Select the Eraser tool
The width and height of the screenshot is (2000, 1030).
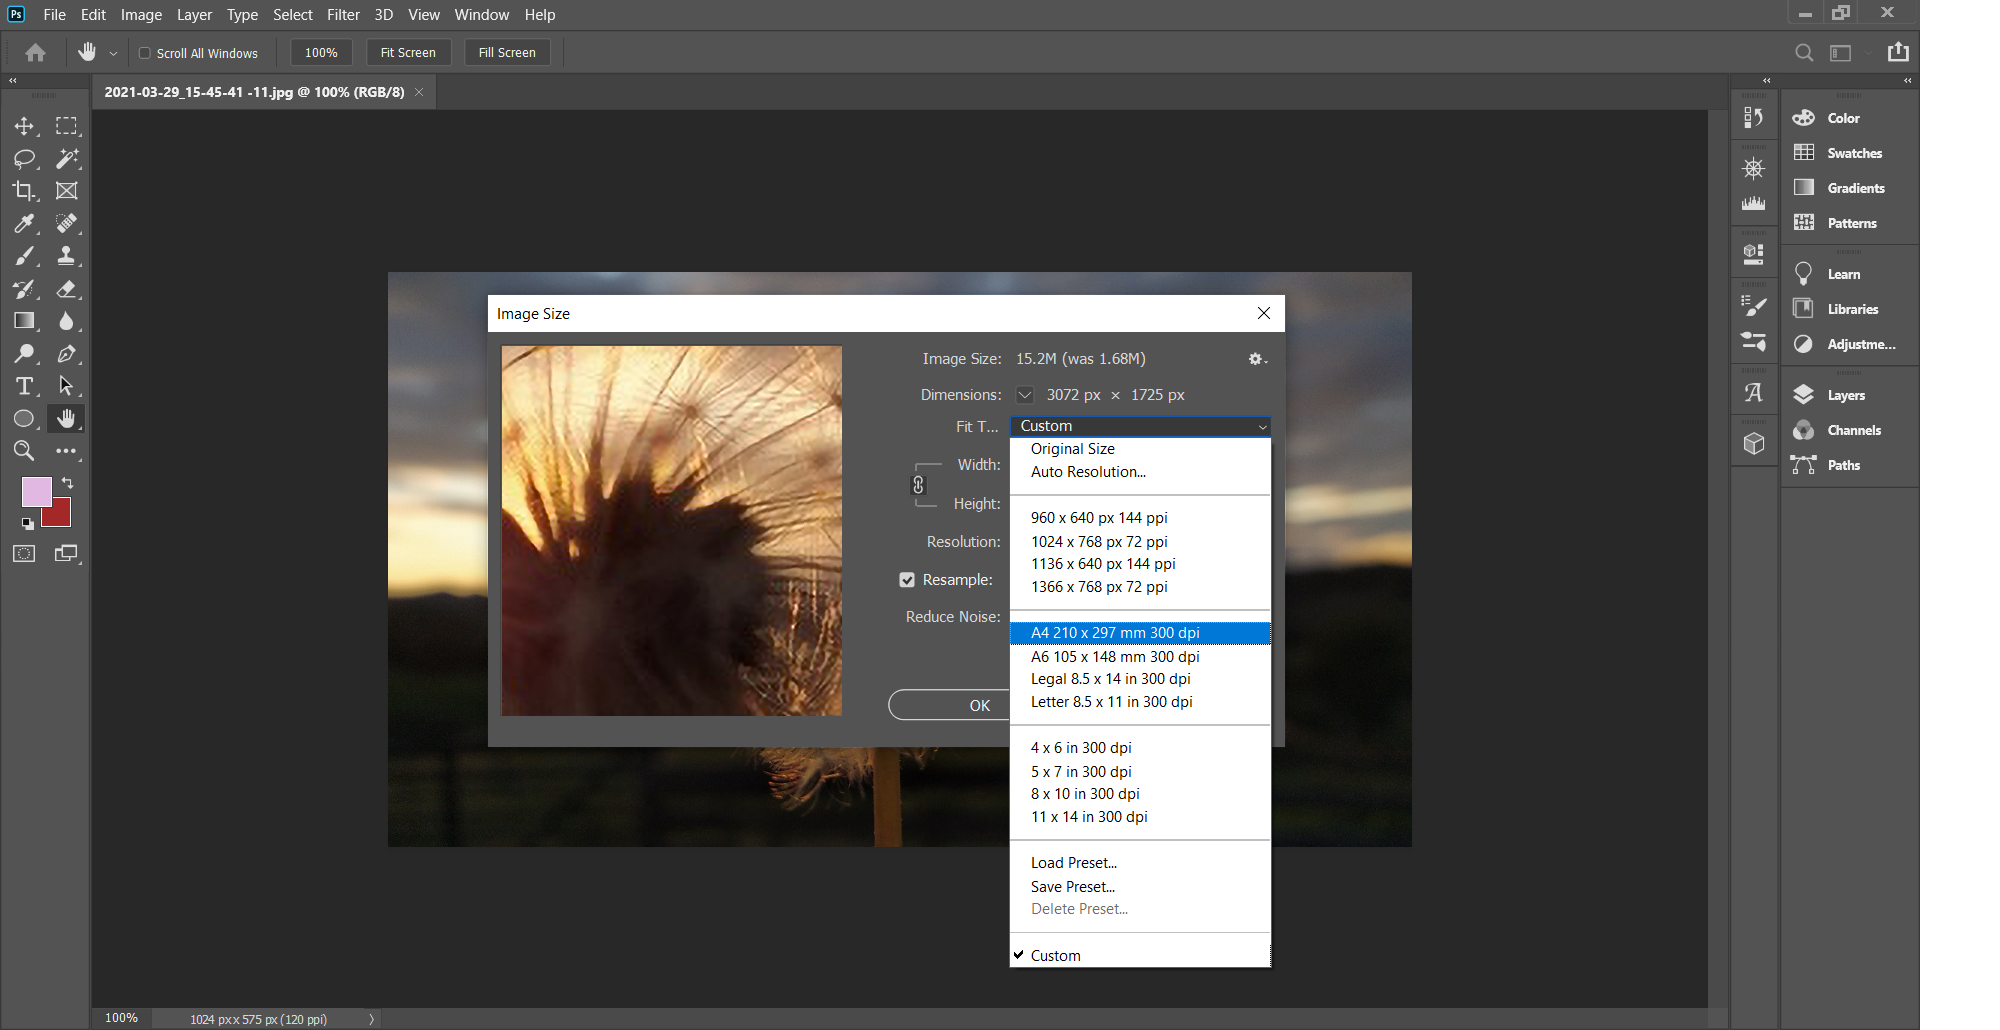pyautogui.click(x=67, y=289)
